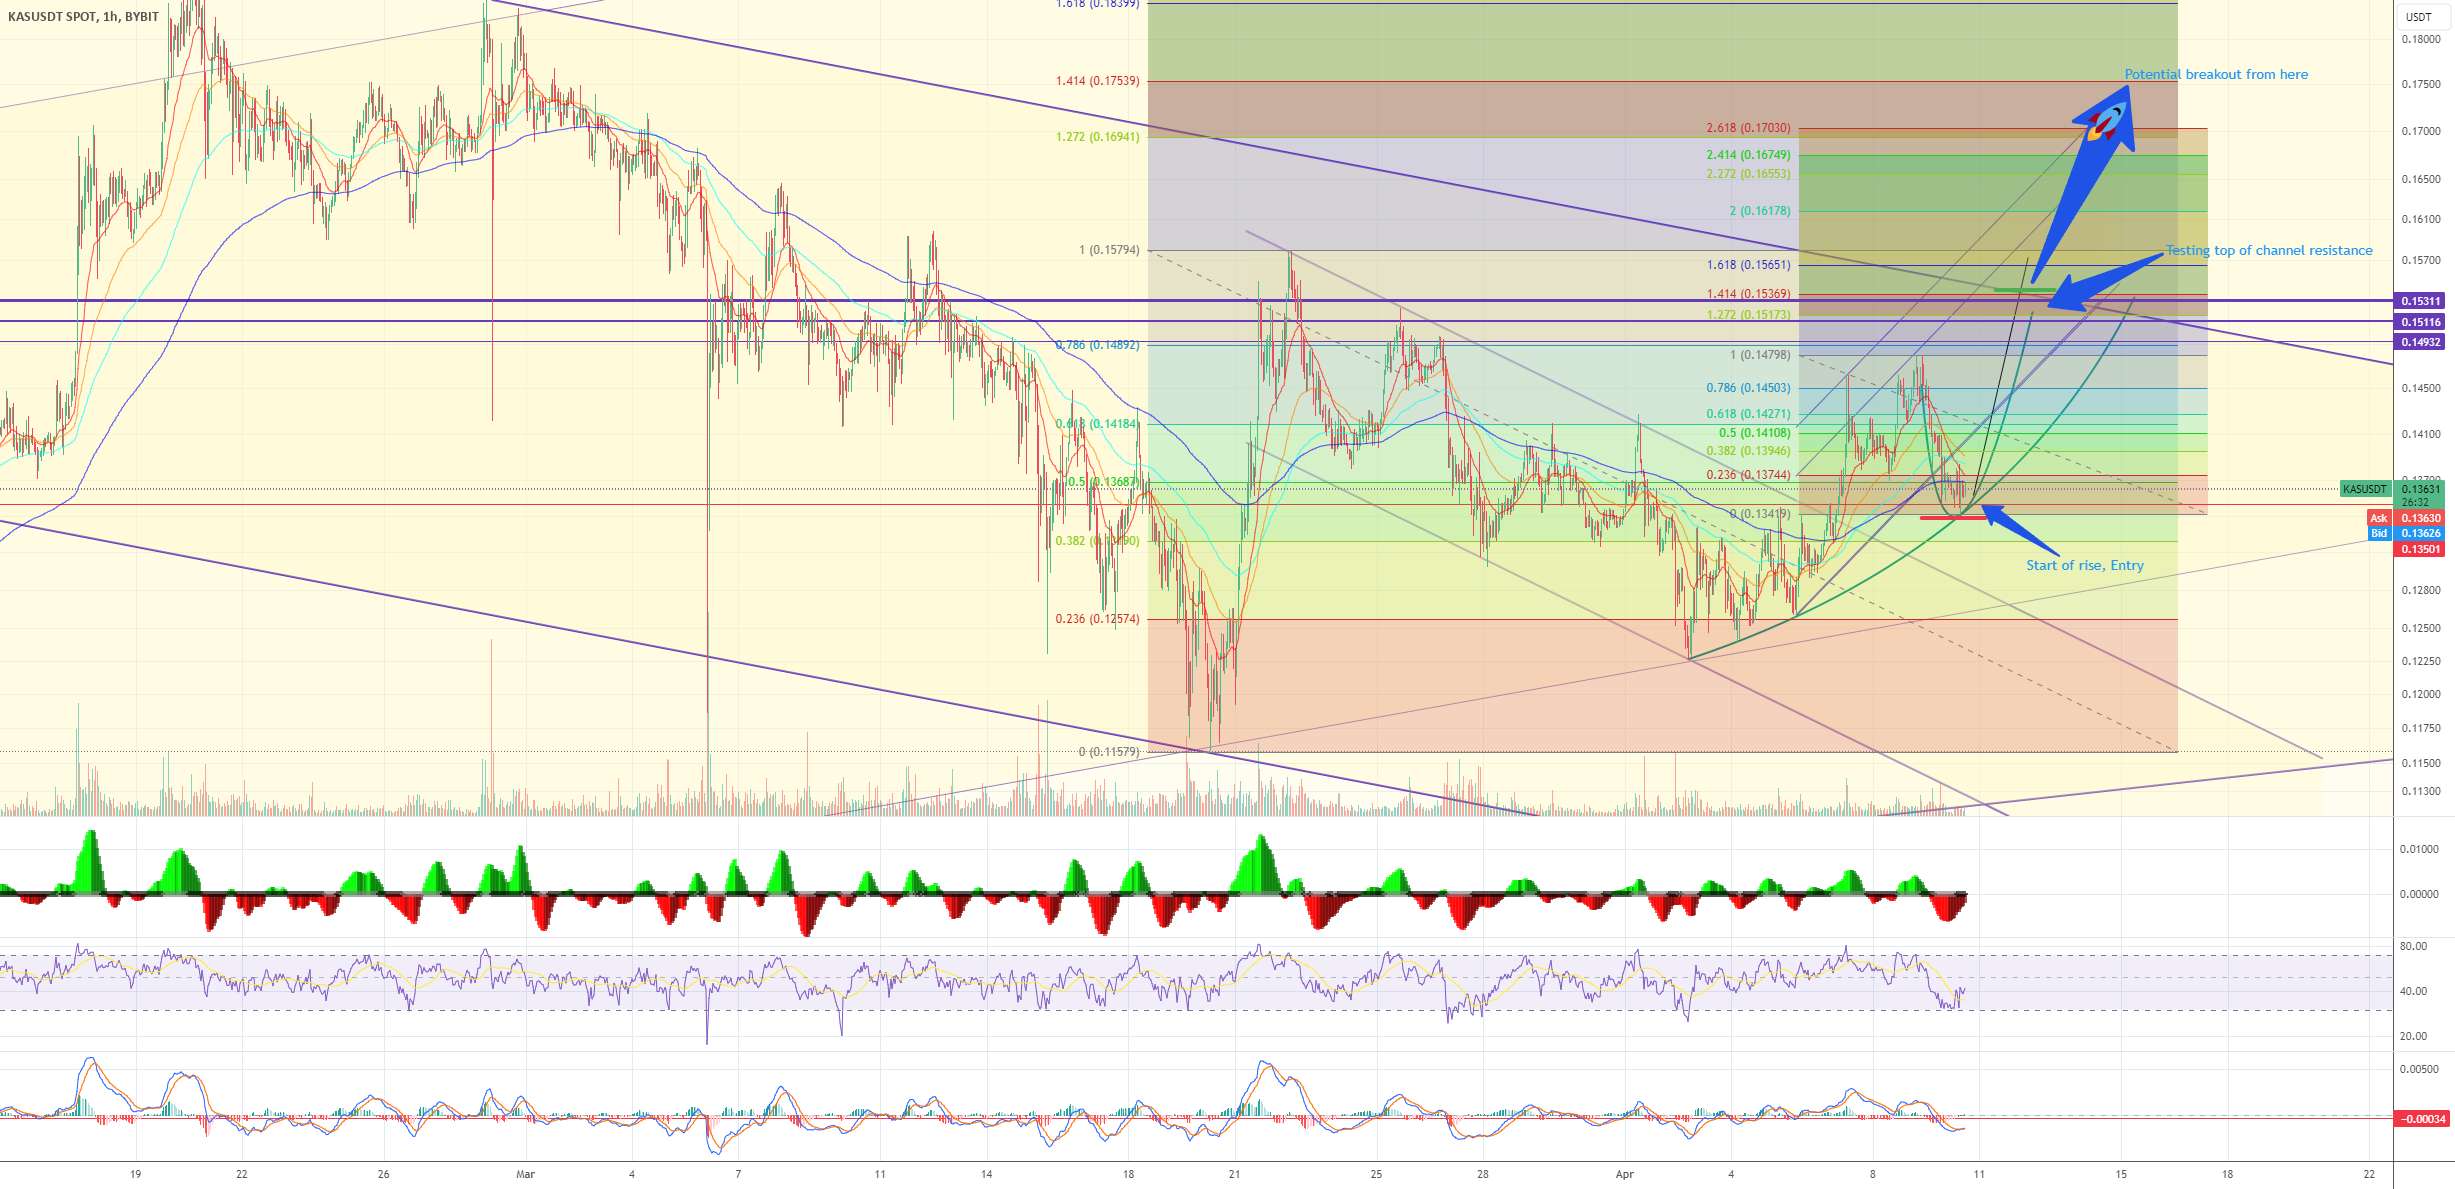The width and height of the screenshot is (2455, 1189).
Task: Click the purple 0.14932 price label
Action: (2421, 342)
